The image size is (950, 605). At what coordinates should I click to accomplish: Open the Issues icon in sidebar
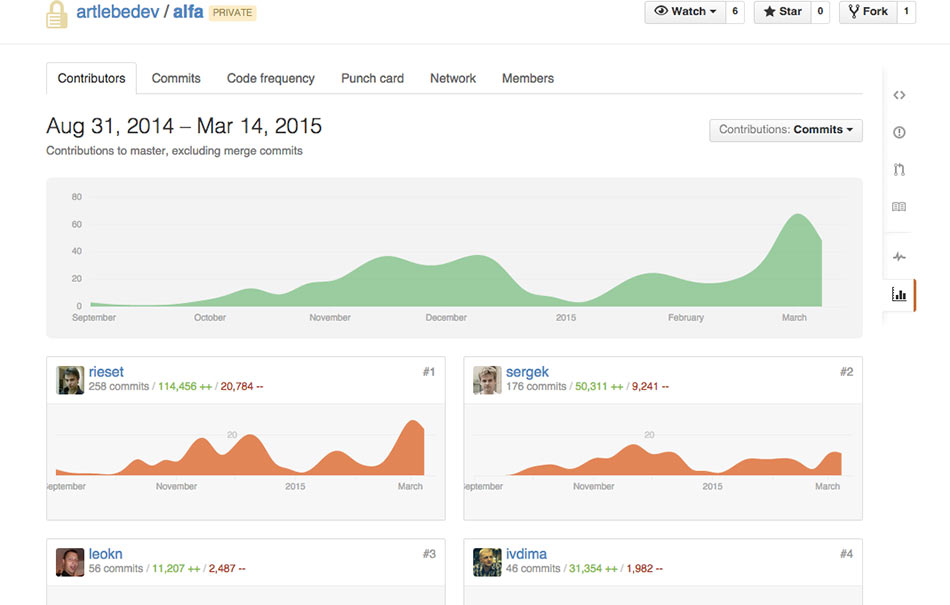(899, 132)
